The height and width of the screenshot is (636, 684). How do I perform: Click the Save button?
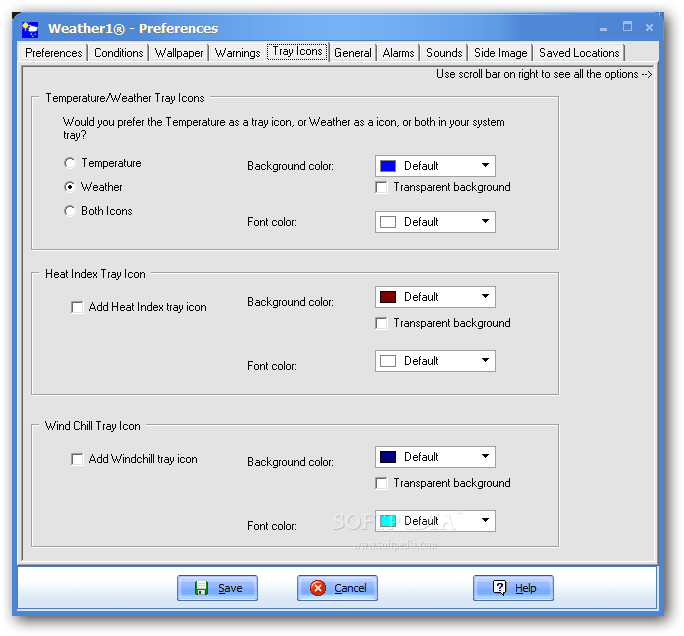point(217,588)
